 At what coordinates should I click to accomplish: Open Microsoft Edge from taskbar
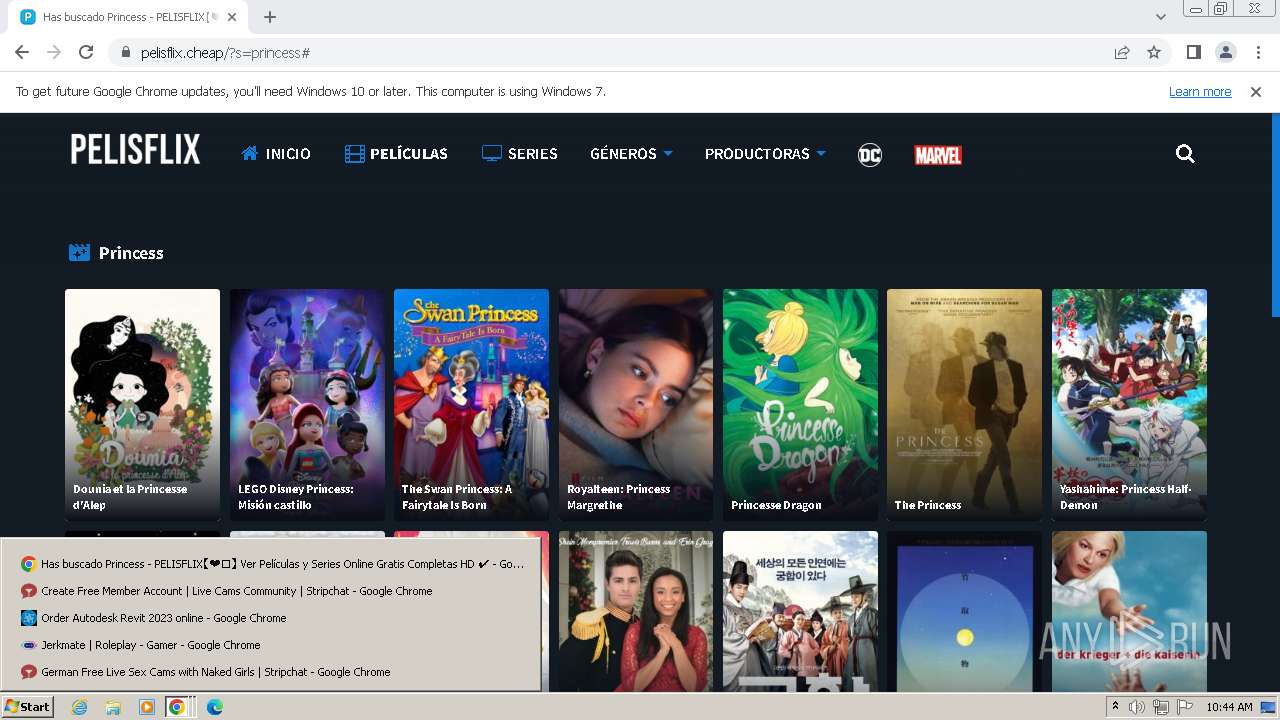tap(215, 707)
